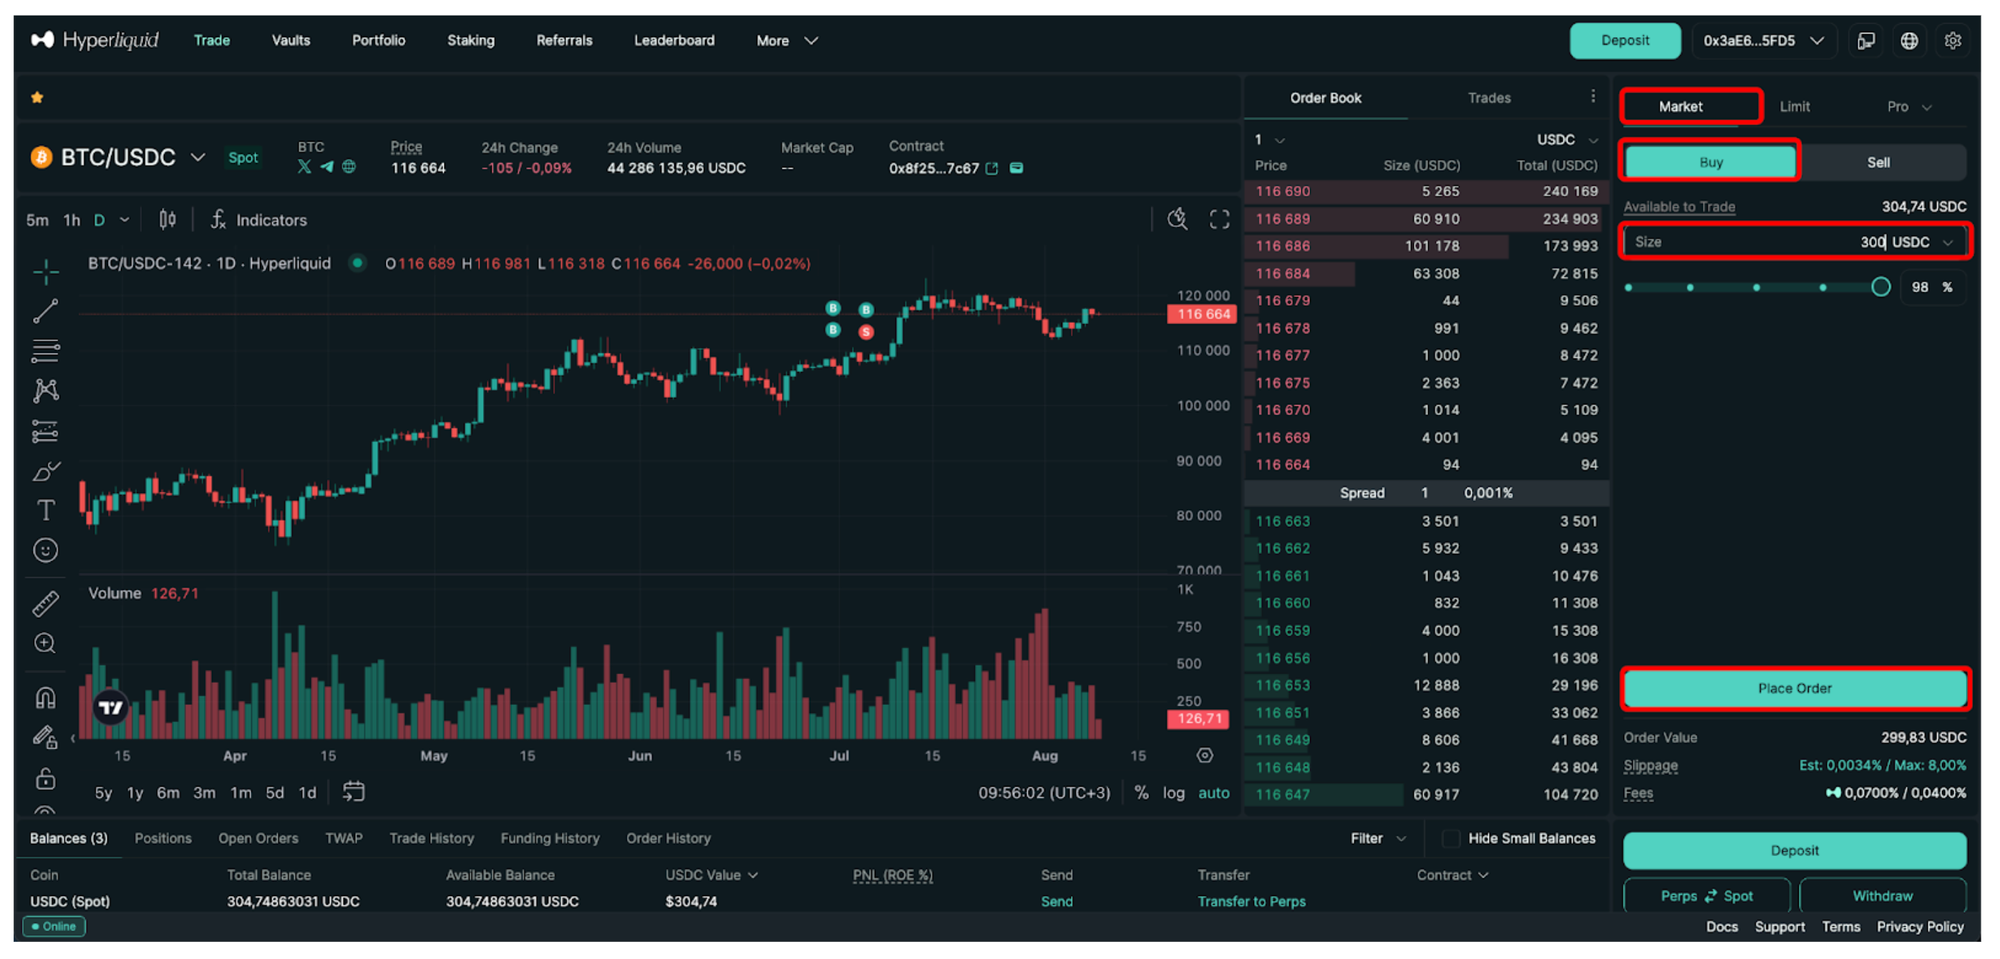Expand the BTC/USDC pair selector
Image resolution: width=2000 pixels, height=959 pixels.
click(x=198, y=157)
